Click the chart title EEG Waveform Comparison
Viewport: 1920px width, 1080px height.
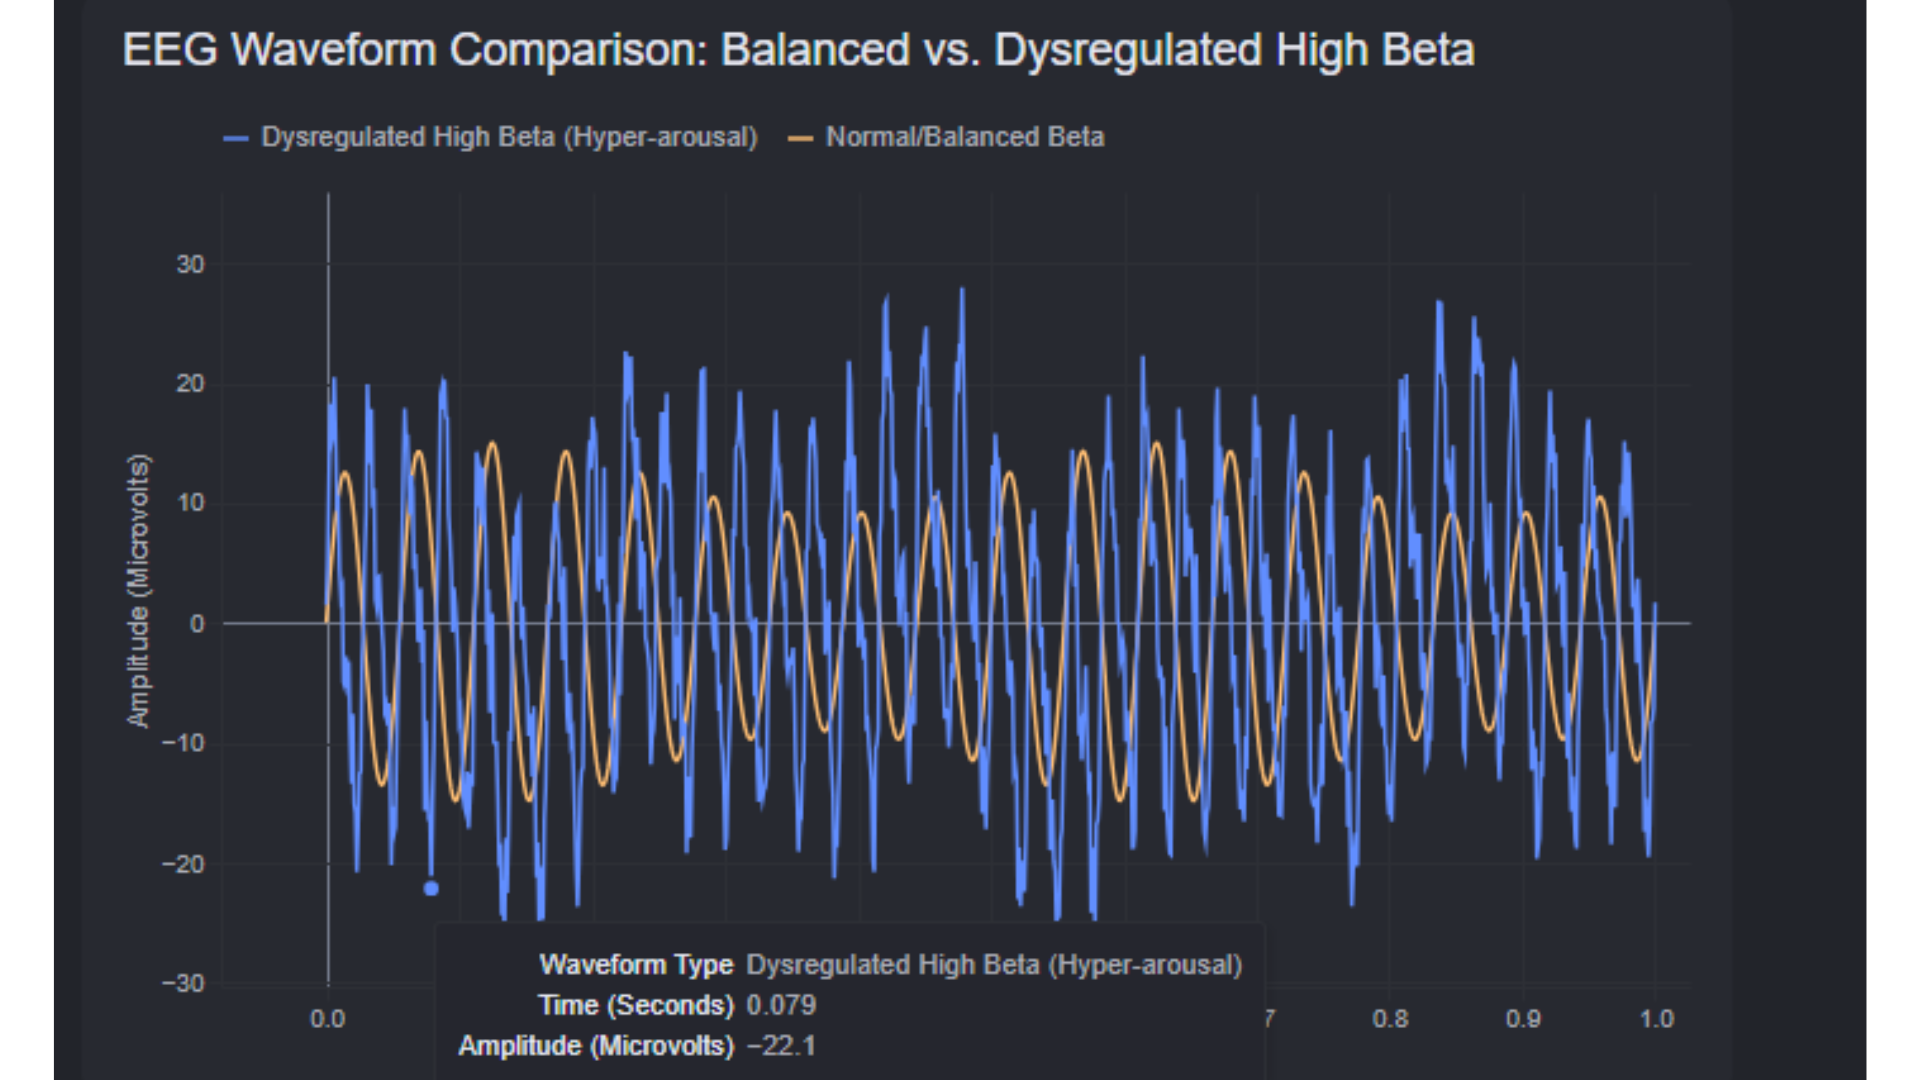pyautogui.click(x=798, y=50)
